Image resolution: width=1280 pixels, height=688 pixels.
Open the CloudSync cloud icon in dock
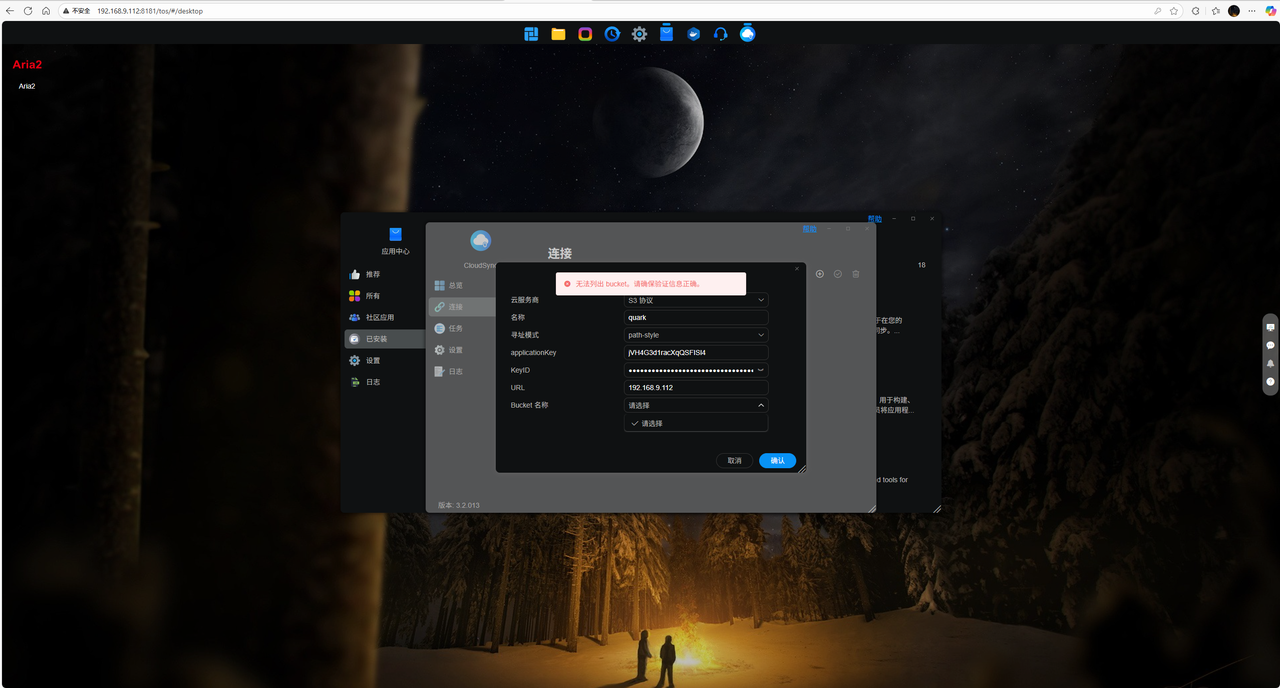(747, 33)
